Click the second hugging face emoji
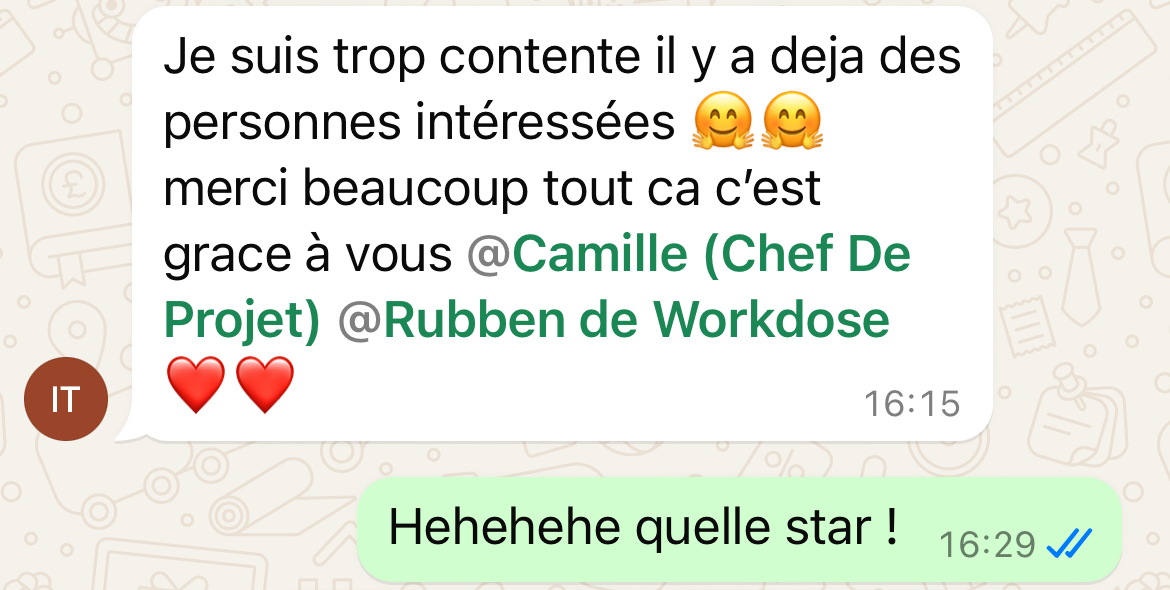Image resolution: width=1170 pixels, height=590 pixels. tap(792, 121)
